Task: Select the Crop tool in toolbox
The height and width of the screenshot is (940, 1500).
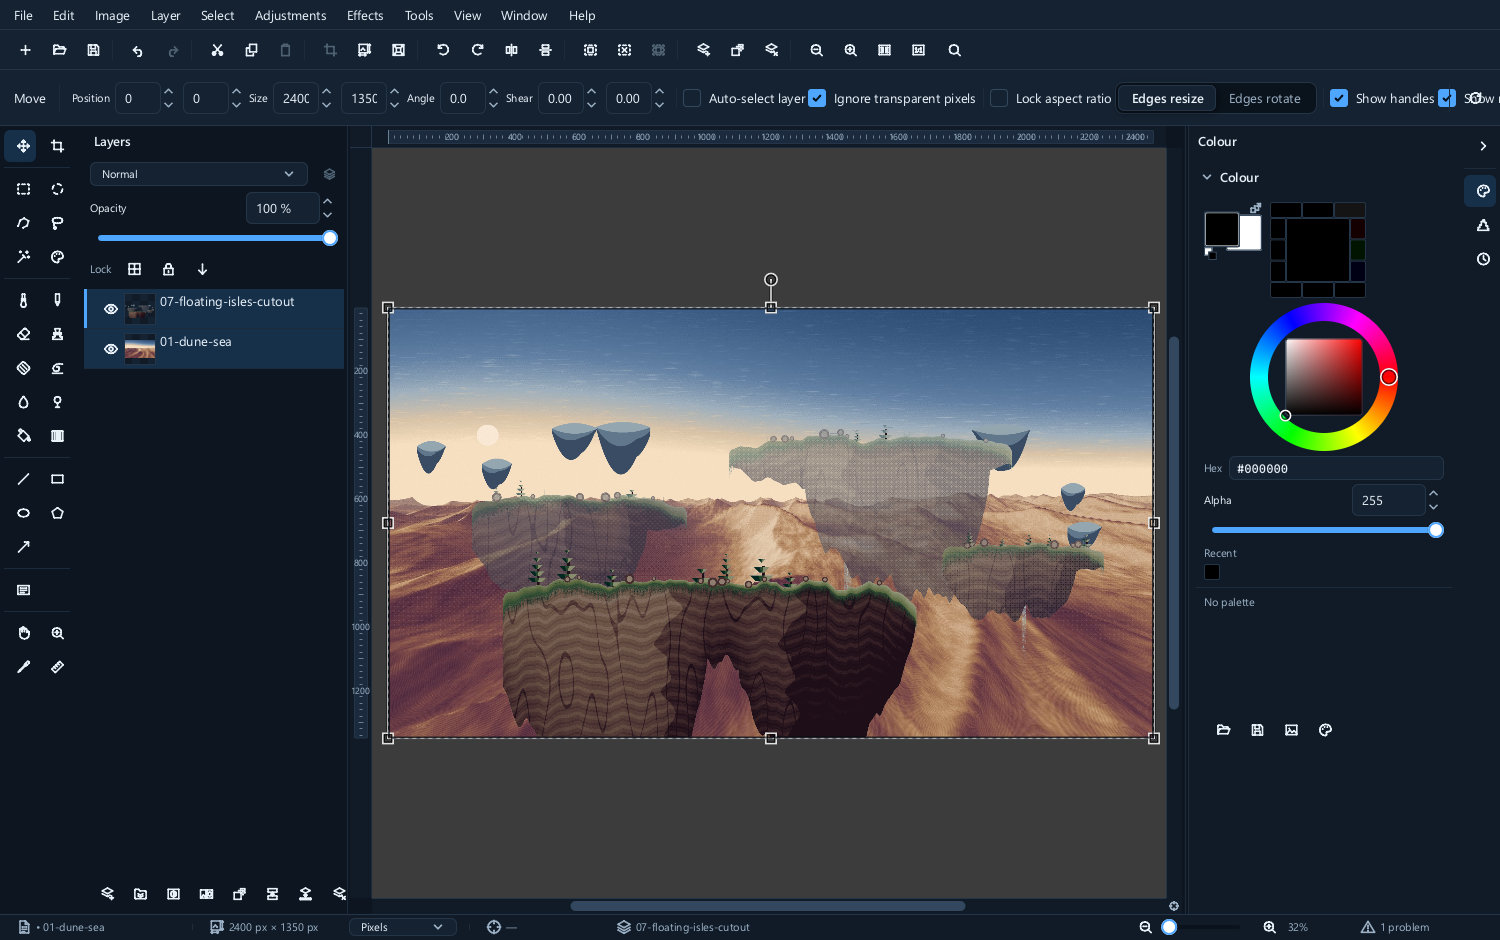Action: point(57,146)
